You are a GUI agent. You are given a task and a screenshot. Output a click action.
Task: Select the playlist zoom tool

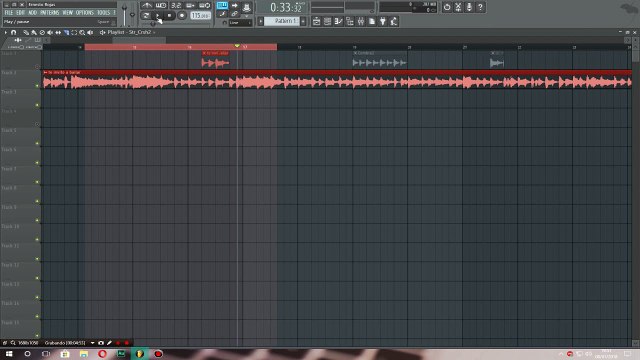(82, 32)
